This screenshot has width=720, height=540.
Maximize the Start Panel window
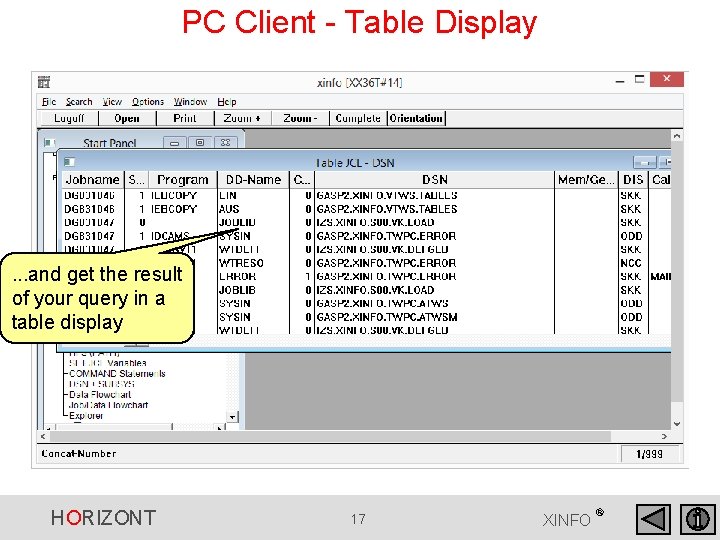200,143
